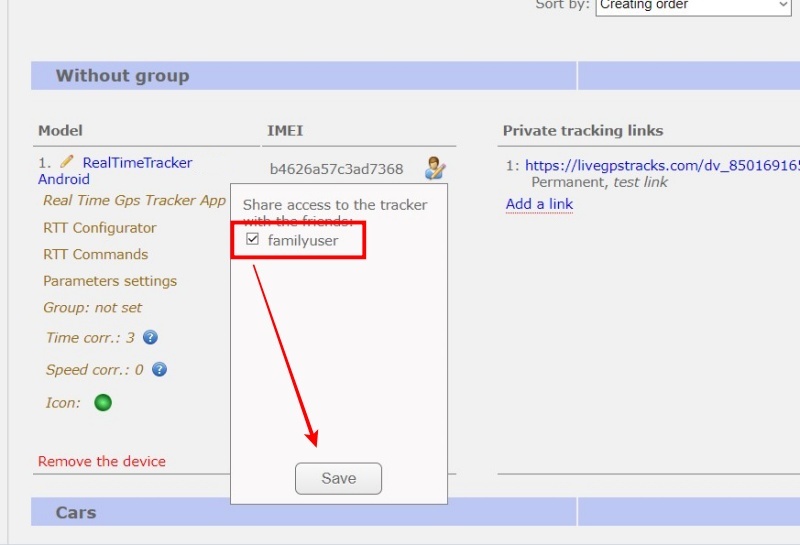Click Remove the device link
The height and width of the screenshot is (545, 800).
[102, 461]
